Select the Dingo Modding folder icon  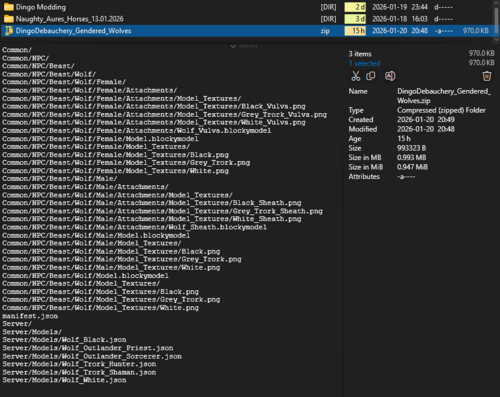tap(9, 7)
